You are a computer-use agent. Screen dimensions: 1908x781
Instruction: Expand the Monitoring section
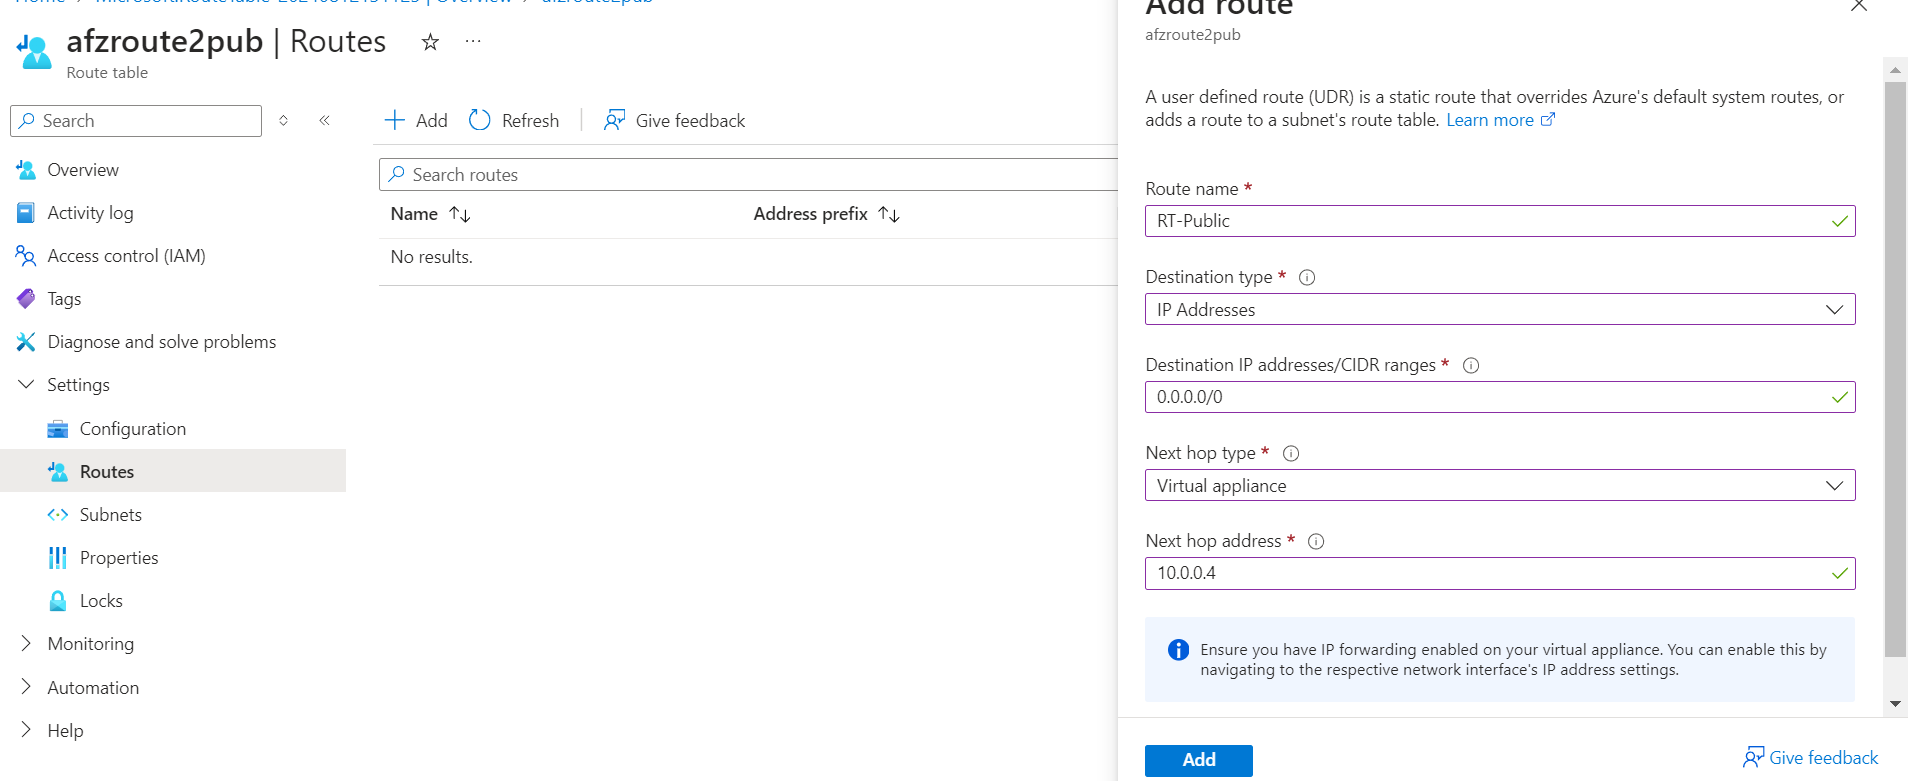[x=90, y=644]
